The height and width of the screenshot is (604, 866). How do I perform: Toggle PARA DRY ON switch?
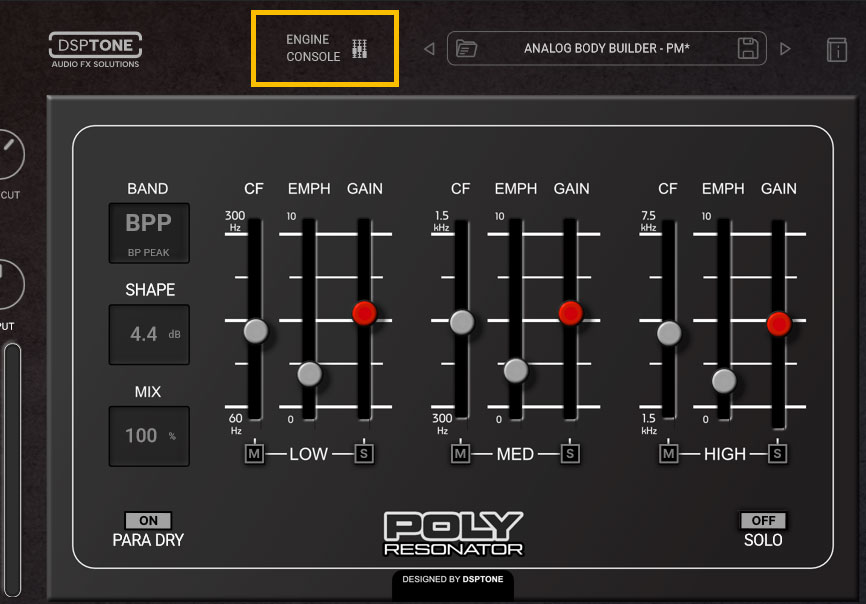[148, 520]
